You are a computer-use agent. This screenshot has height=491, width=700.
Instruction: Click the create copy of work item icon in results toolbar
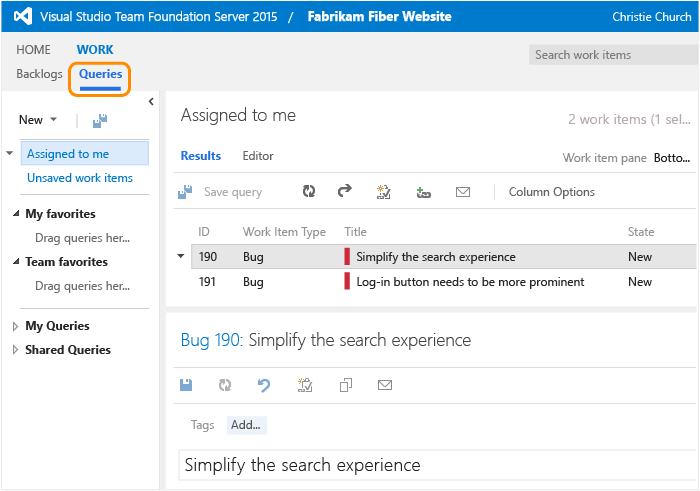(383, 192)
